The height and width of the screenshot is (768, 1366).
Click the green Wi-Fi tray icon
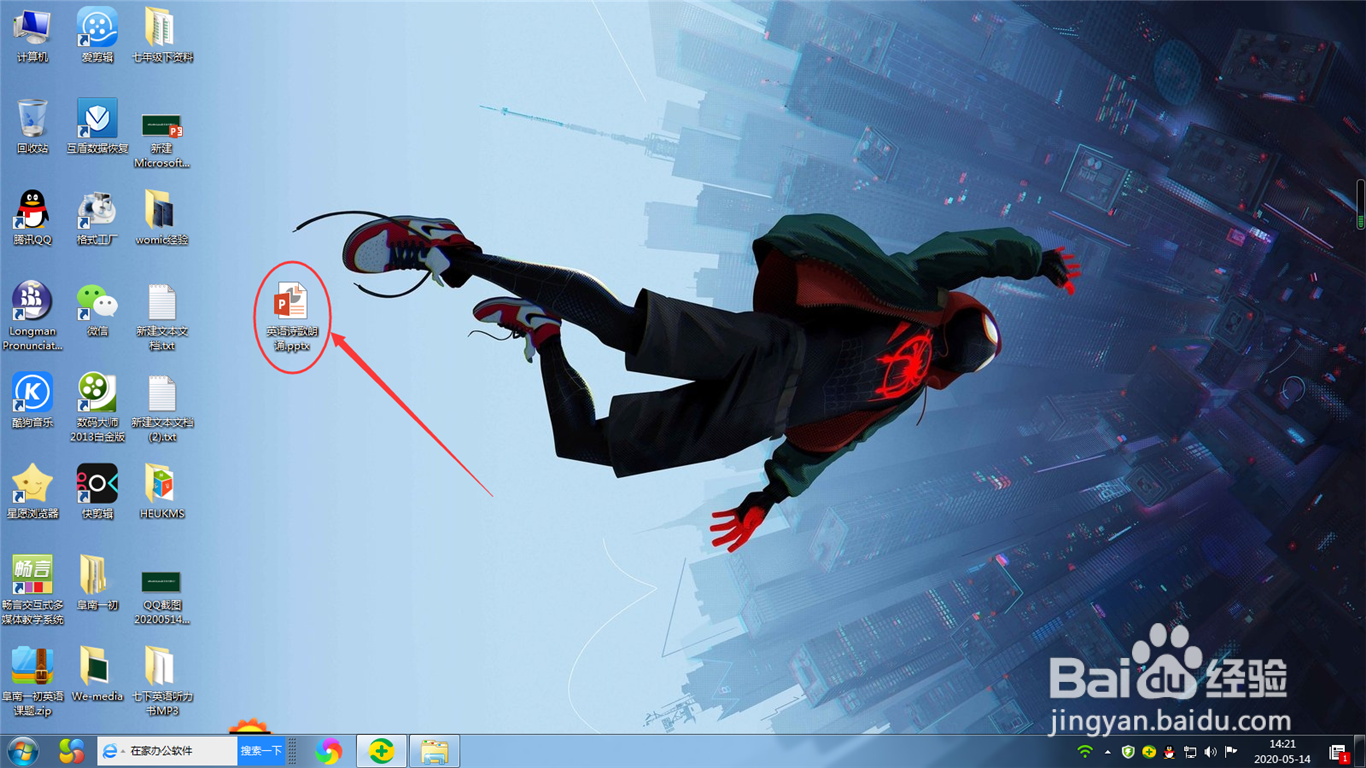[x=1085, y=752]
